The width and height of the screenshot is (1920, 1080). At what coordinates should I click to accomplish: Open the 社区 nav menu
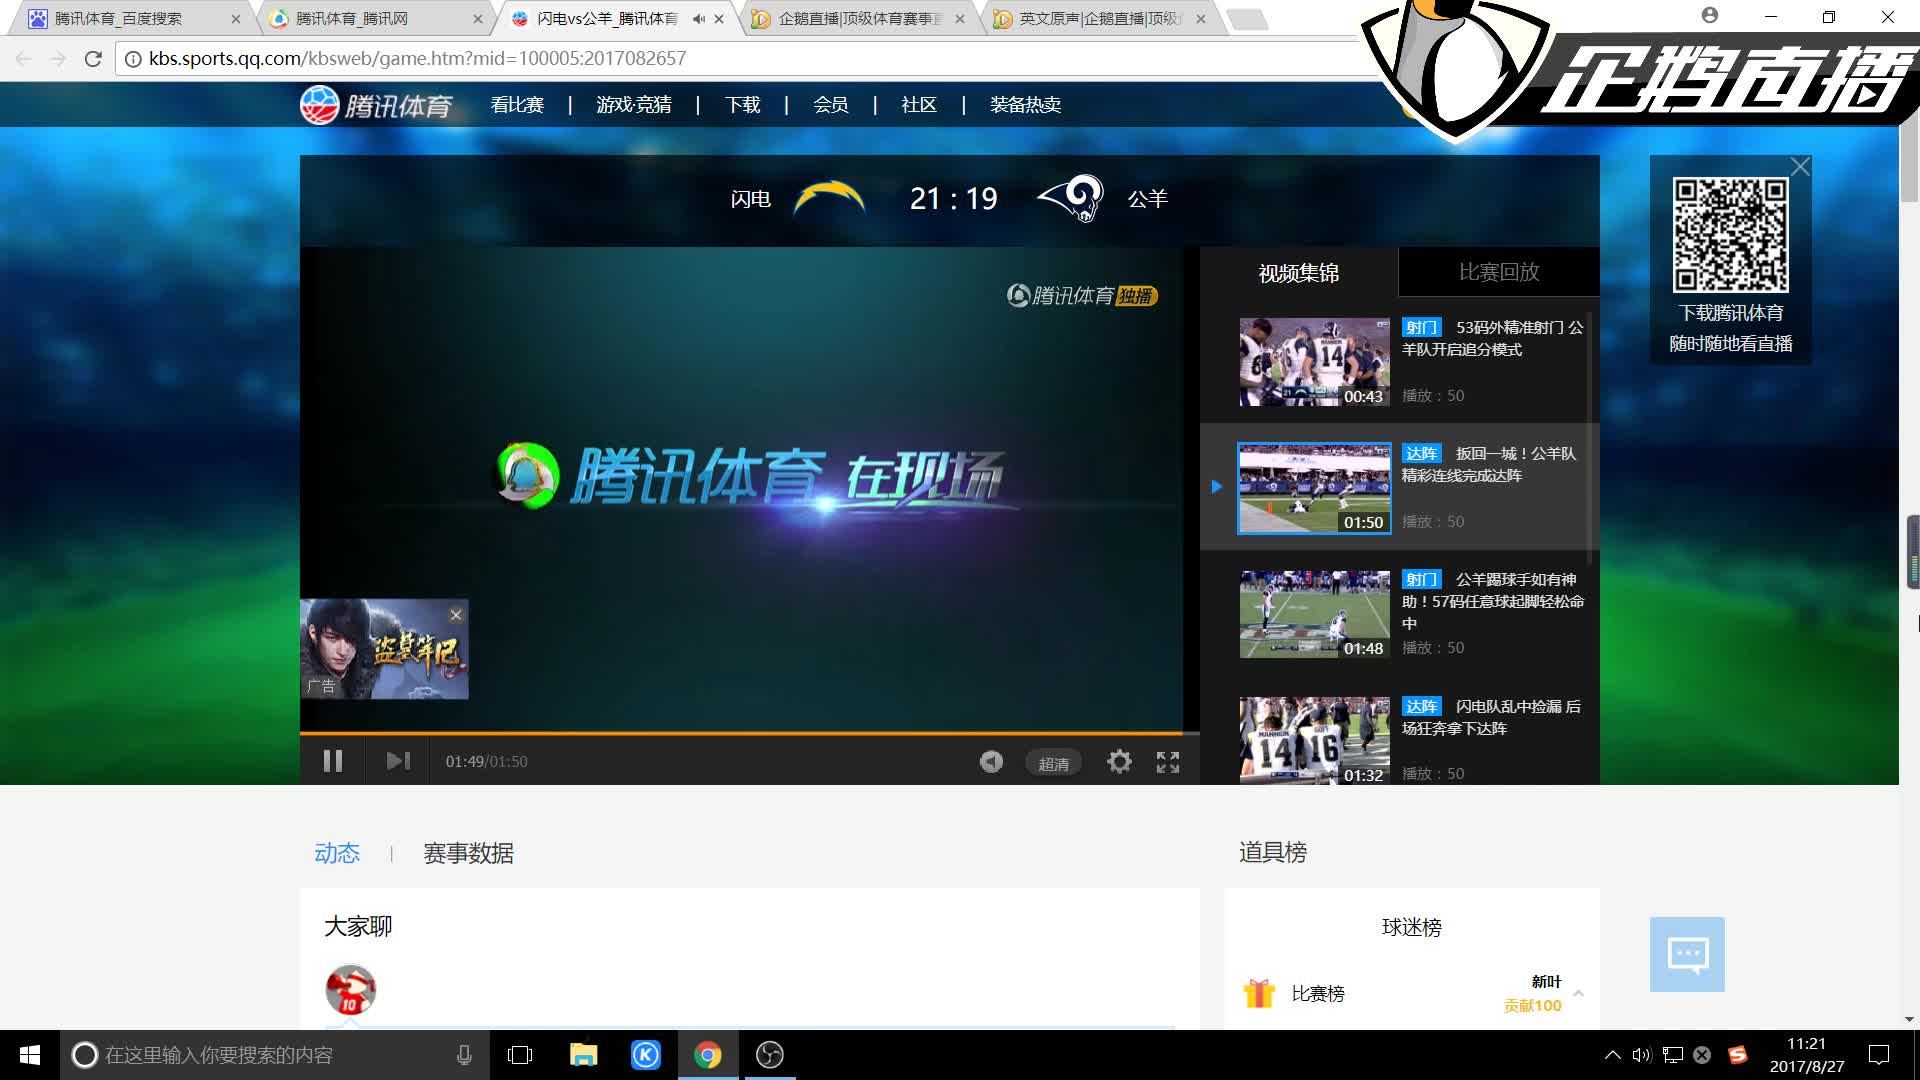point(919,105)
